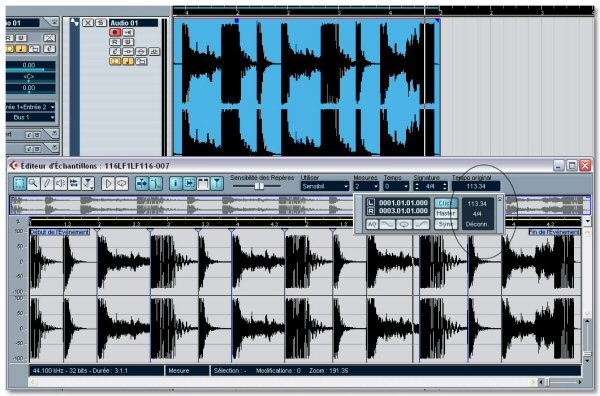The height and width of the screenshot is (396, 600).
Task: Increase Signature with left stepper arrows
Action: pyautogui.click(x=417, y=186)
